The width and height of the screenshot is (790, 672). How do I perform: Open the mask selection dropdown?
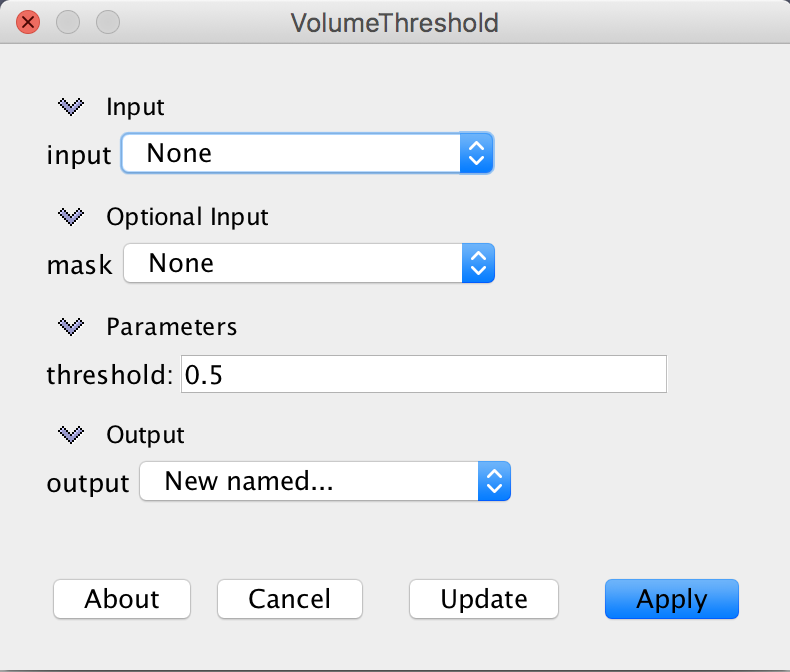coord(309,264)
